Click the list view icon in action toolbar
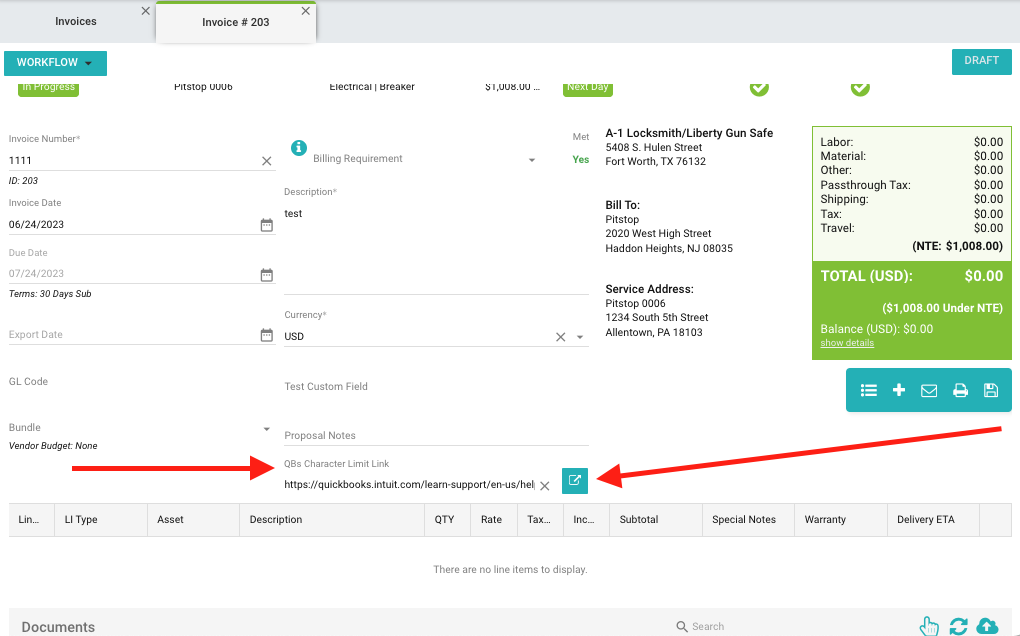The height and width of the screenshot is (636, 1020). 869,390
